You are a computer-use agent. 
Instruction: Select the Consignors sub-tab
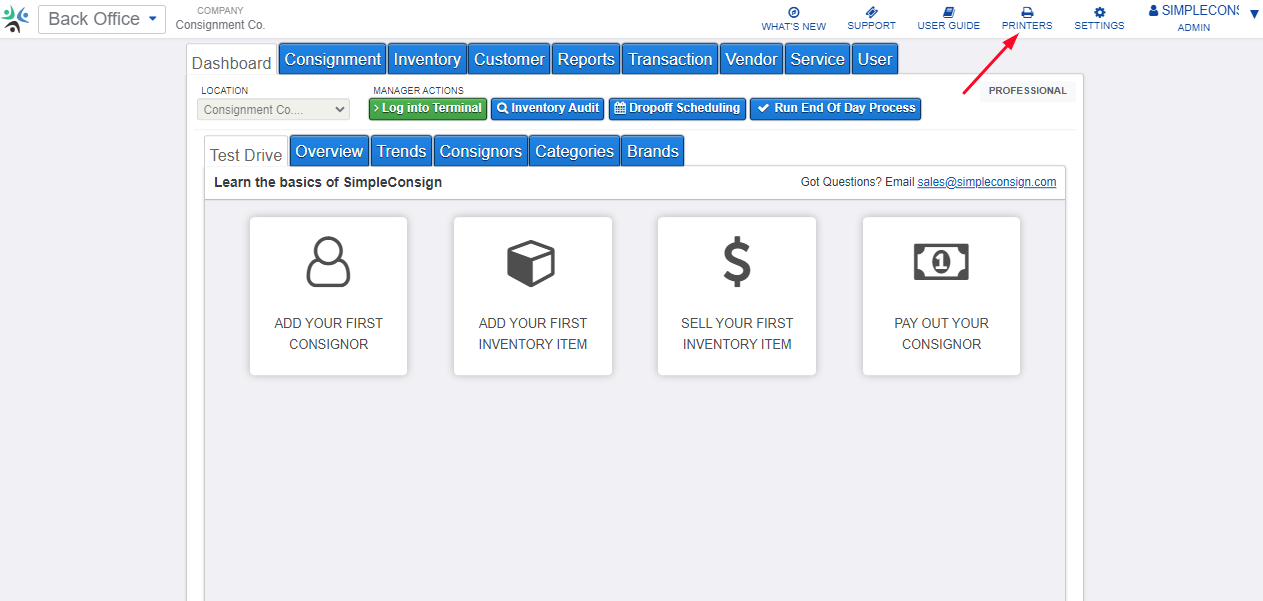pyautogui.click(x=481, y=151)
